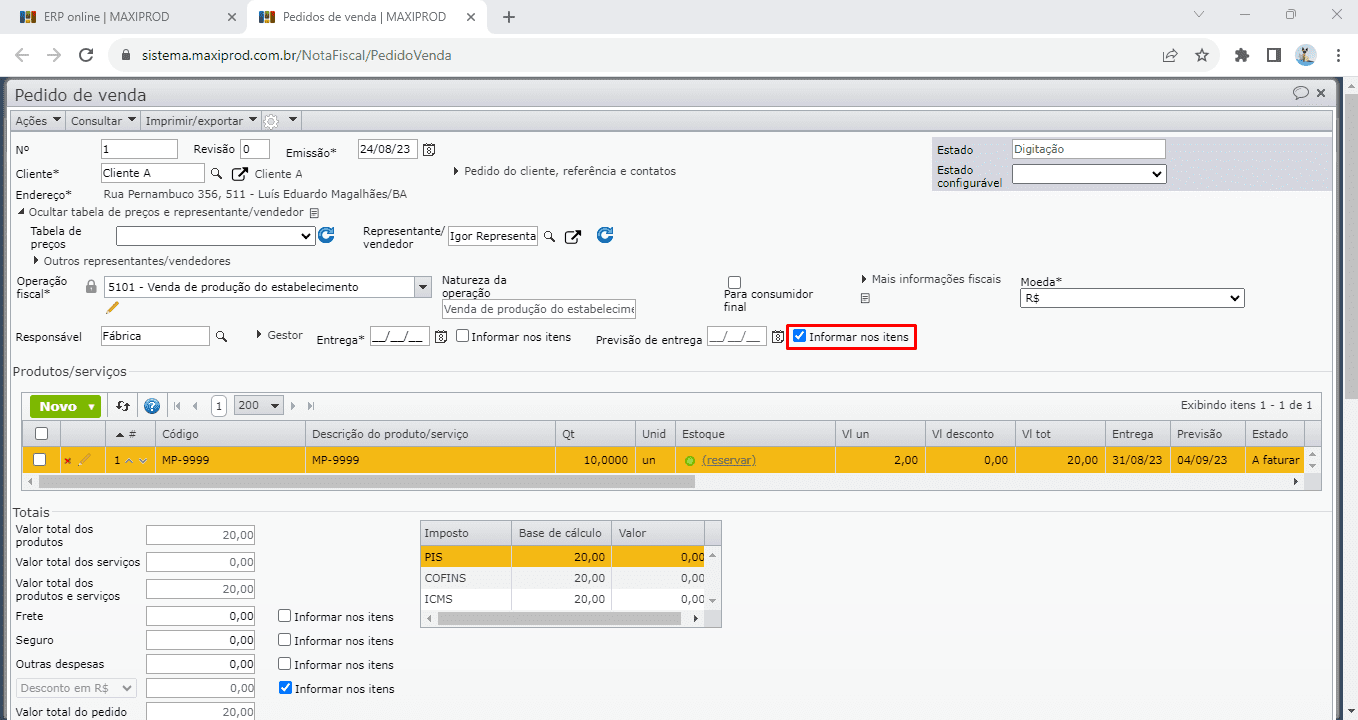1358x720 pixels.
Task: Open the Desconto em R$ dropdown
Action: [76, 688]
